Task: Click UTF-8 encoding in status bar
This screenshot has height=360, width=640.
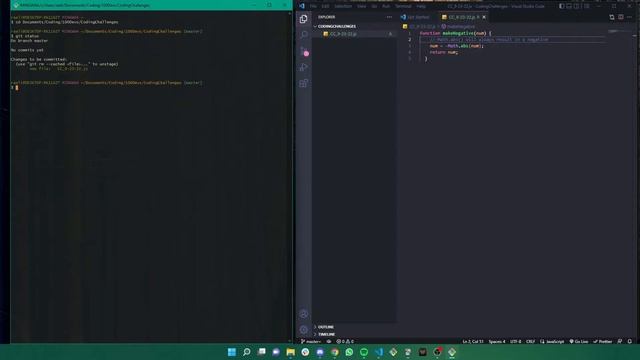Action: point(516,341)
